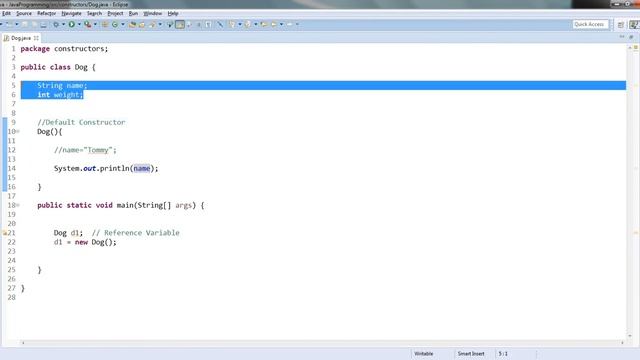
Task: Create a new Java class with green C icon
Action: click(x=115, y=24)
